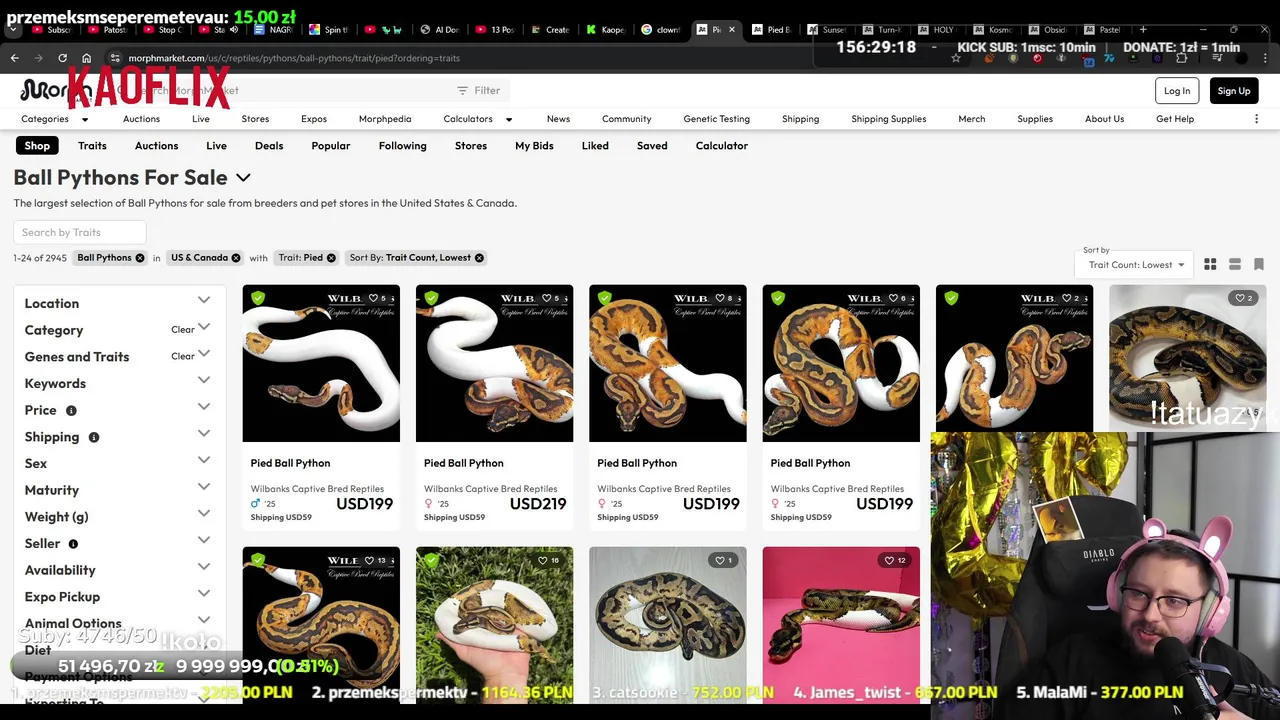
Task: Click the bookmark saved-search icon
Action: coord(1259,264)
